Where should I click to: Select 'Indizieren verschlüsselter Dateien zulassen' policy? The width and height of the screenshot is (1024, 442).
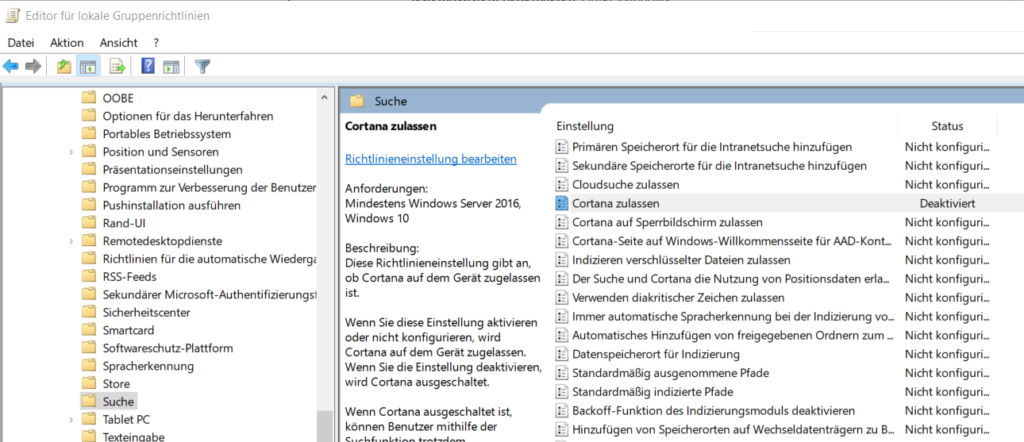pos(681,260)
